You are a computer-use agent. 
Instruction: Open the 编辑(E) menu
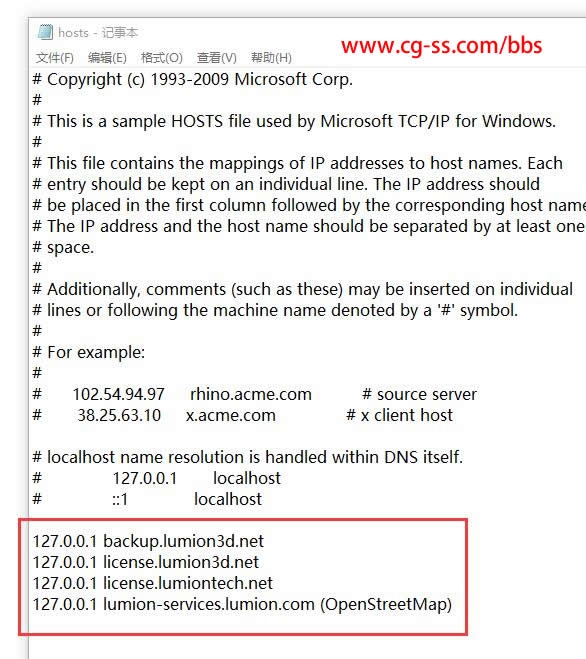pyautogui.click(x=107, y=58)
